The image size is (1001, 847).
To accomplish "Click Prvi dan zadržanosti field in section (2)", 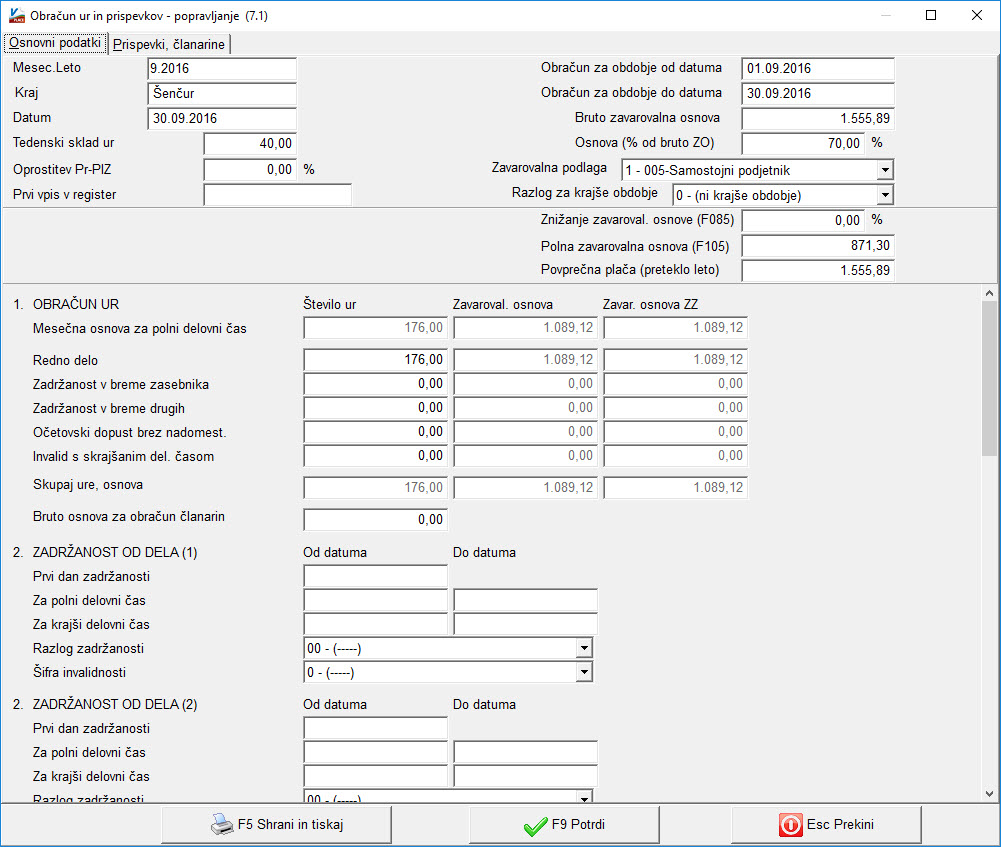I will tap(375, 728).
